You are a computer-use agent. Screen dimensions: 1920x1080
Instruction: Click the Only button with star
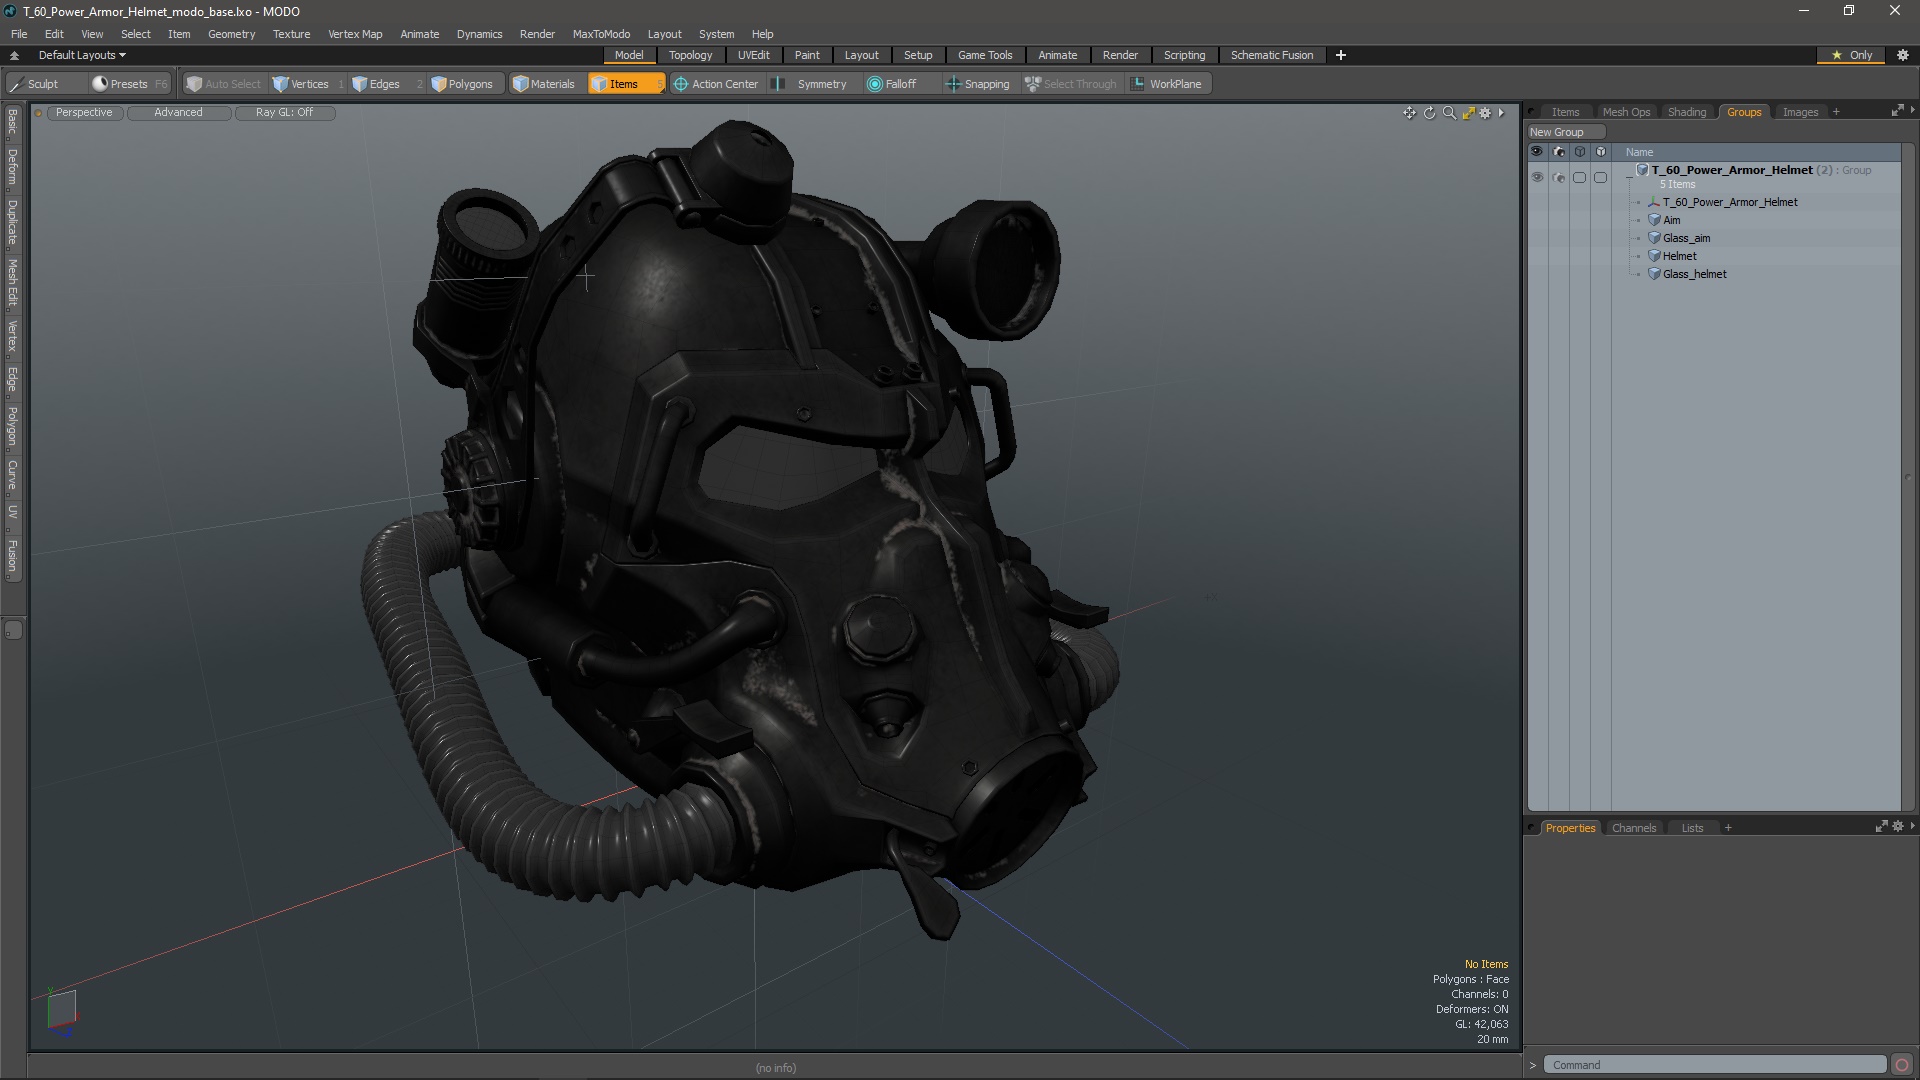click(1850, 55)
